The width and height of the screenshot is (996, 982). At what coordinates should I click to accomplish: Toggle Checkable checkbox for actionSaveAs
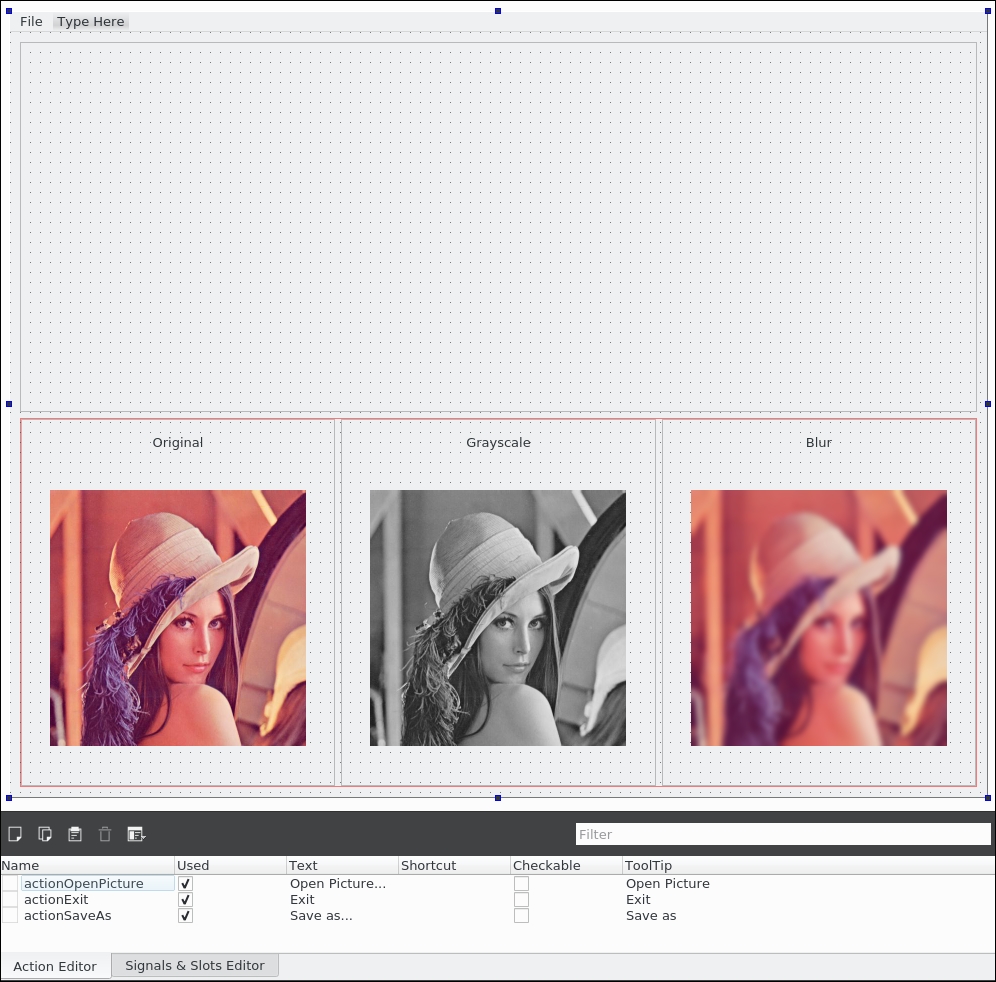[522, 915]
